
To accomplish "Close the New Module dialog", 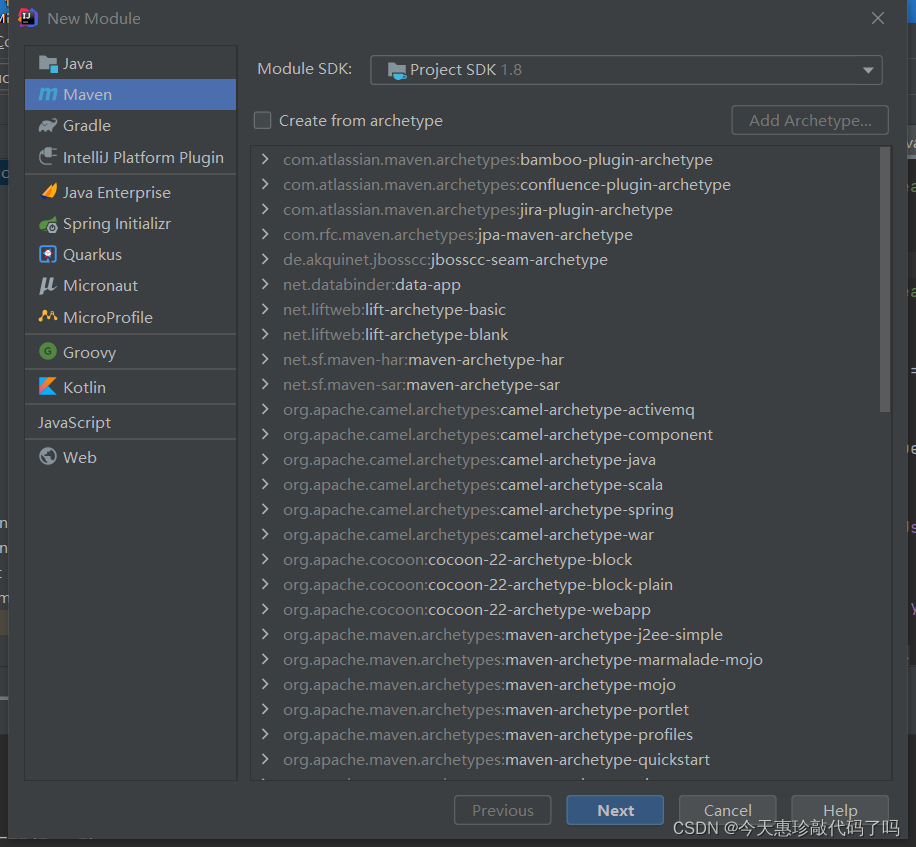I will pyautogui.click(x=877, y=18).
